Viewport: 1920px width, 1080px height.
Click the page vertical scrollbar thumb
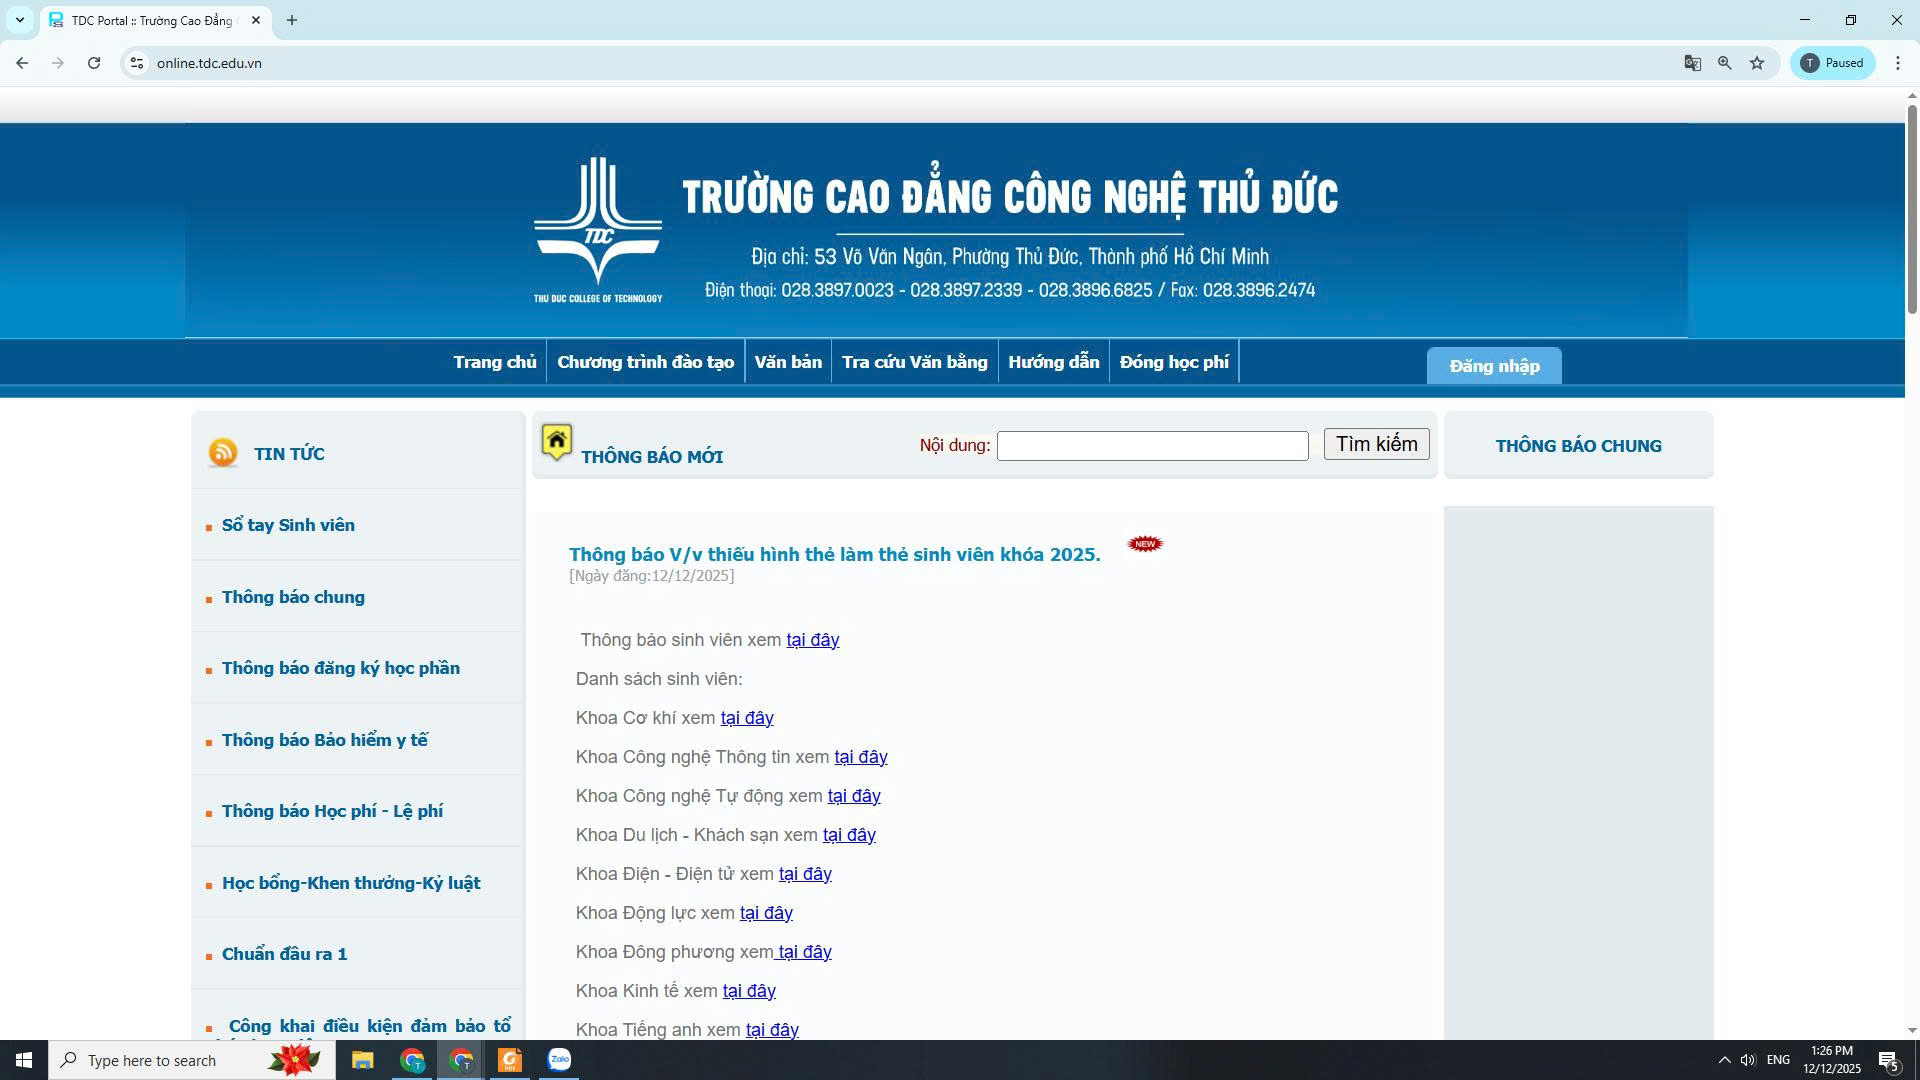pyautogui.click(x=1912, y=210)
